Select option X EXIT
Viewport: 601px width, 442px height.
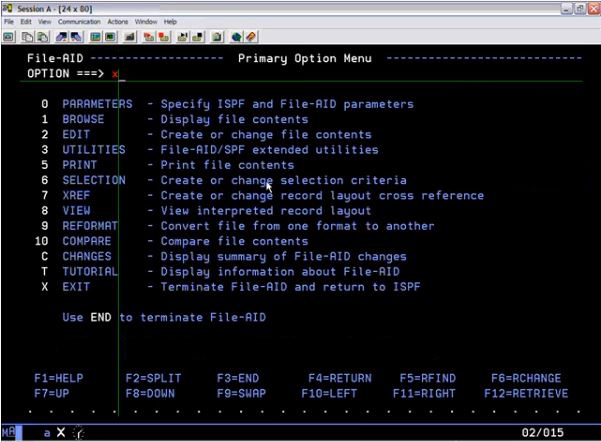pyautogui.click(x=66, y=287)
